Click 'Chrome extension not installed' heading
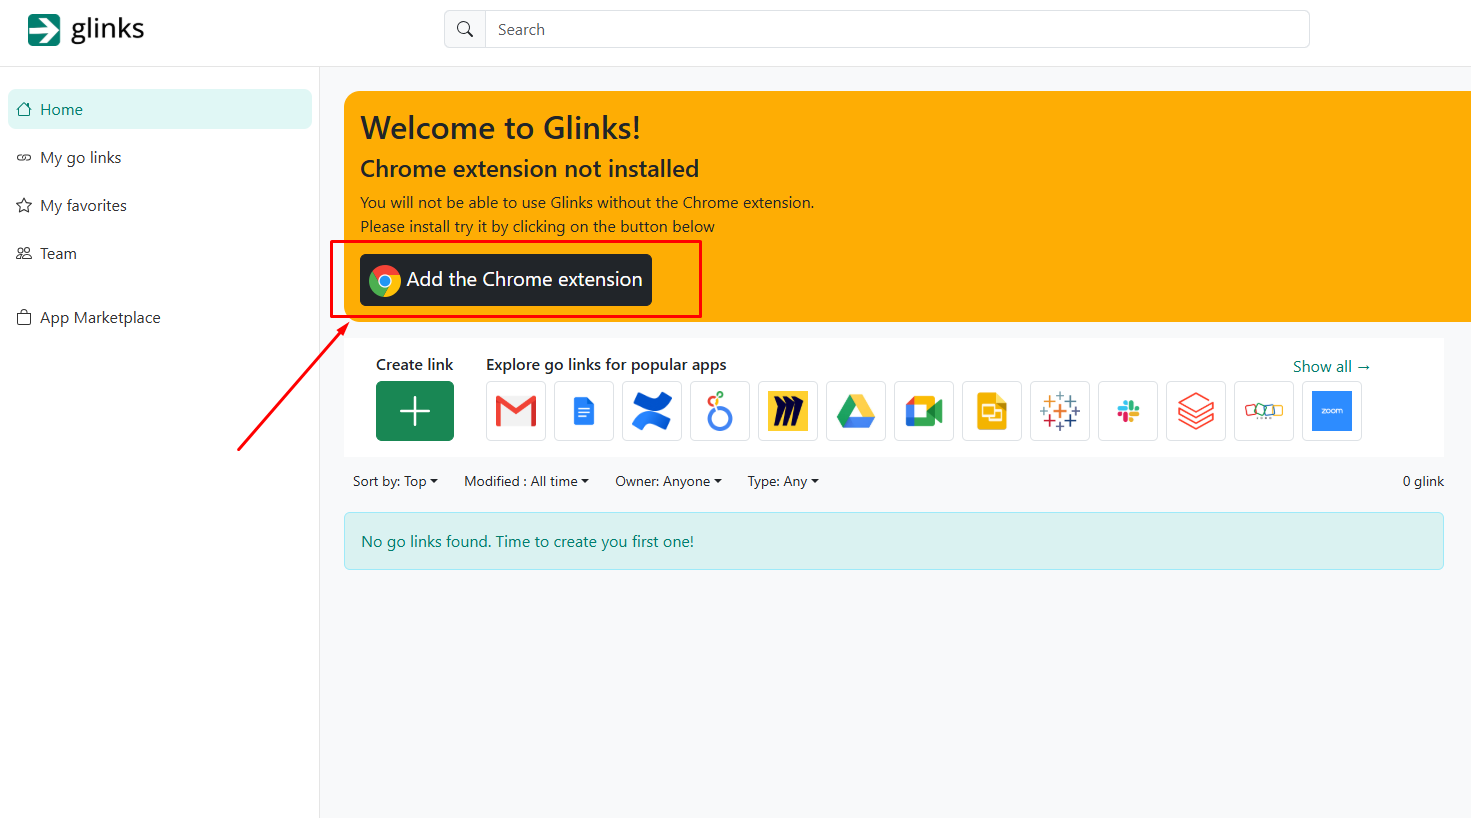Viewport: 1471px width, 818px height. [x=529, y=169]
